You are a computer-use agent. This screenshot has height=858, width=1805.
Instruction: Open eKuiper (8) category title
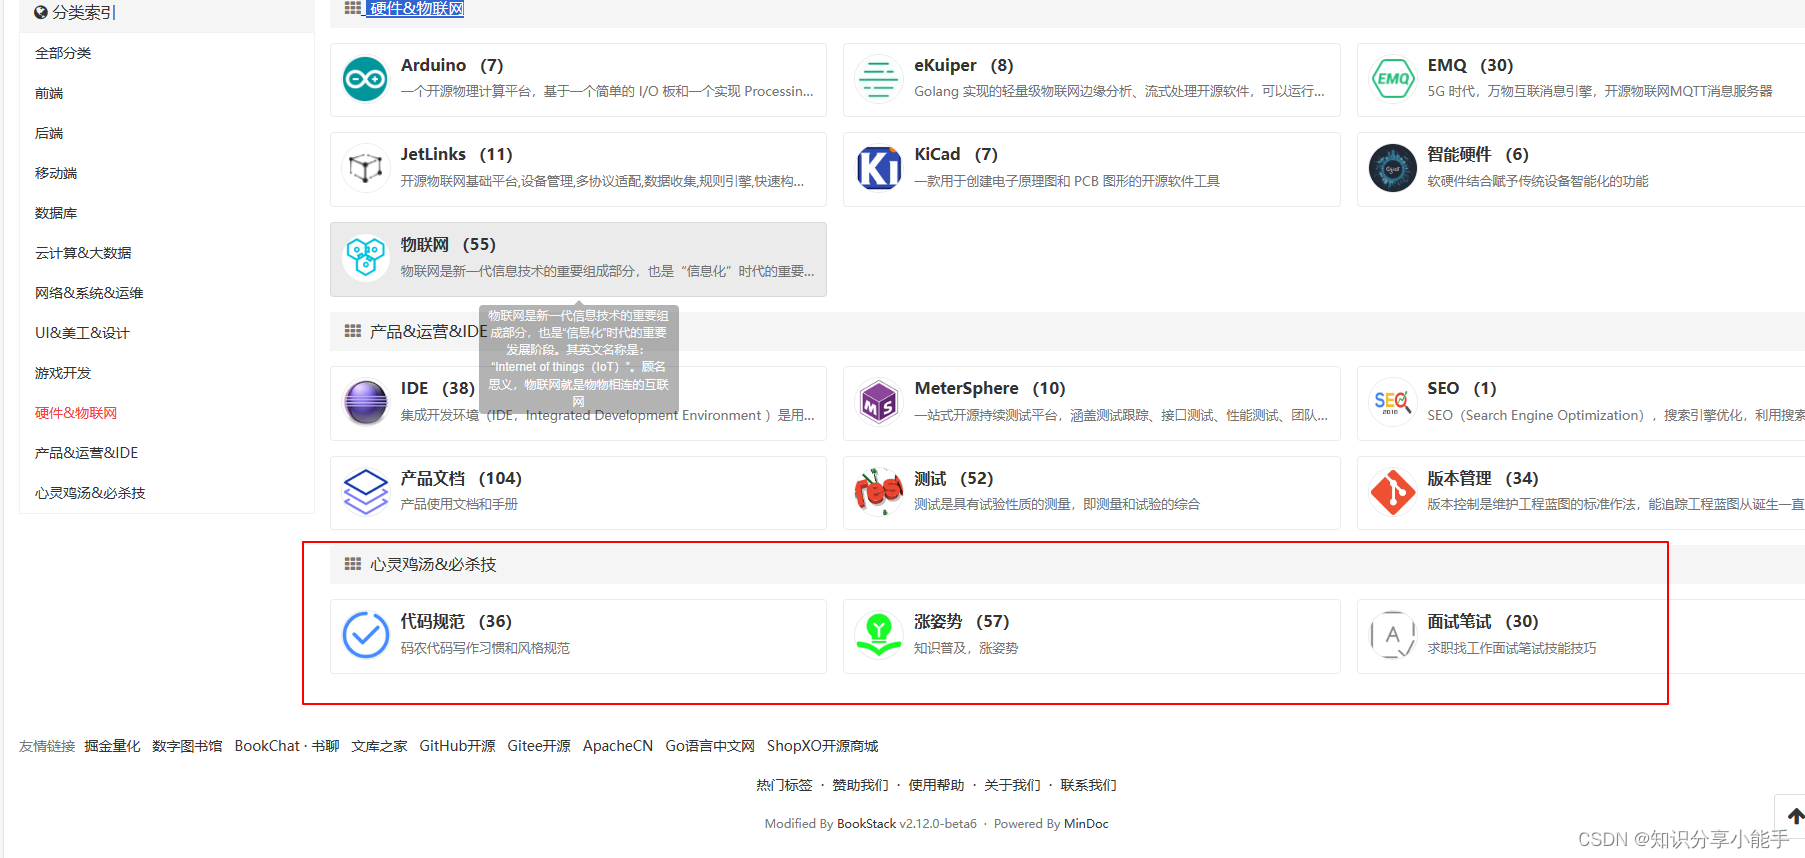pos(964,65)
